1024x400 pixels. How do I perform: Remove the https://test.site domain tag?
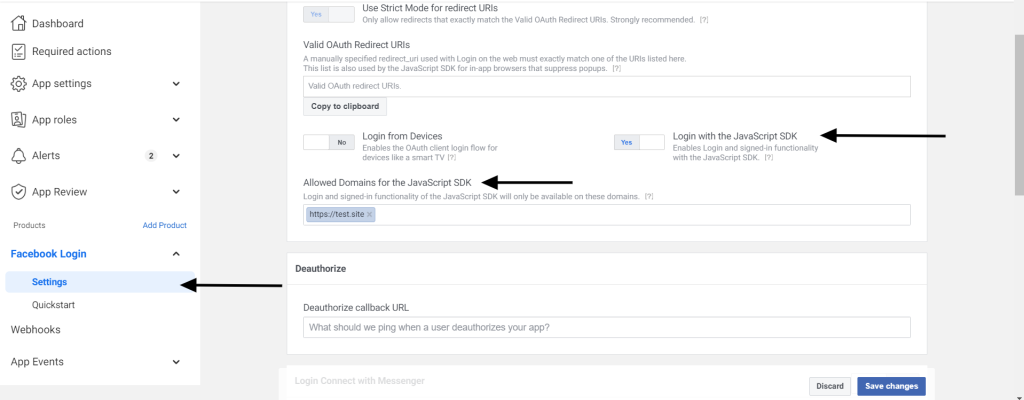[369, 214]
